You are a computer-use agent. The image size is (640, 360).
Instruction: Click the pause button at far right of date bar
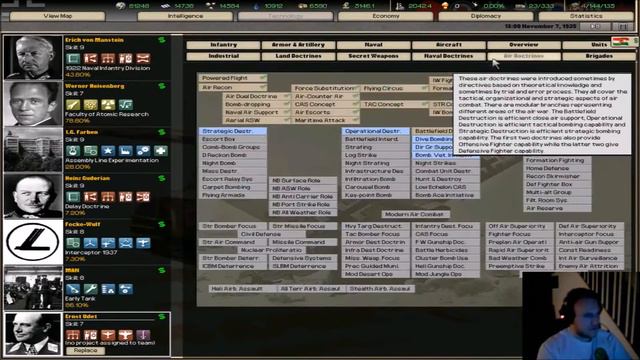coord(623,27)
